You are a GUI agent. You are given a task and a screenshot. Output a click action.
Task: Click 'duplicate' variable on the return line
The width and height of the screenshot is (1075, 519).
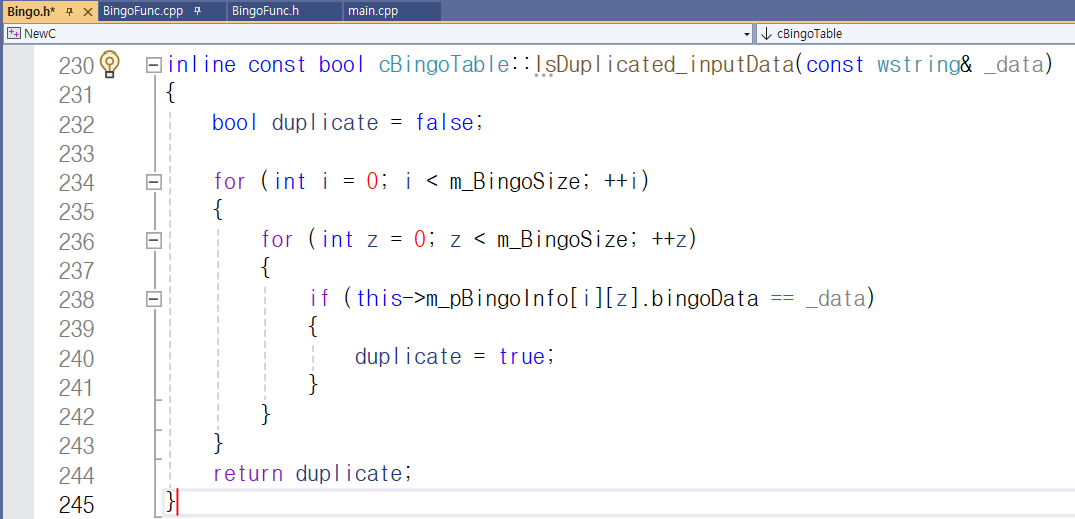point(348,473)
